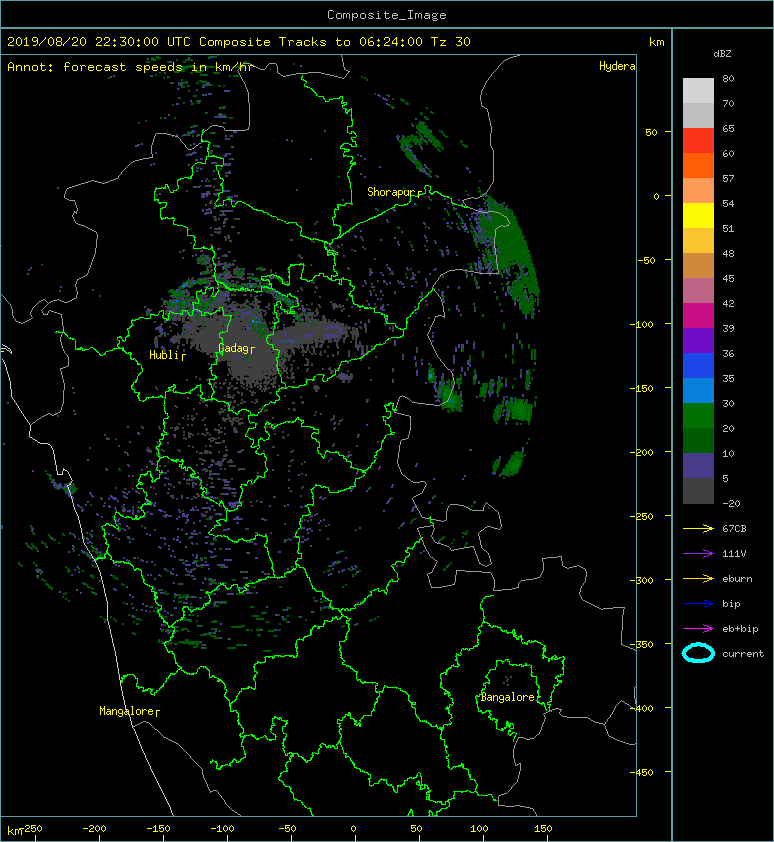This screenshot has height=842, width=774.
Task: Click the -20 value on dBZ scale
Action: point(731,504)
